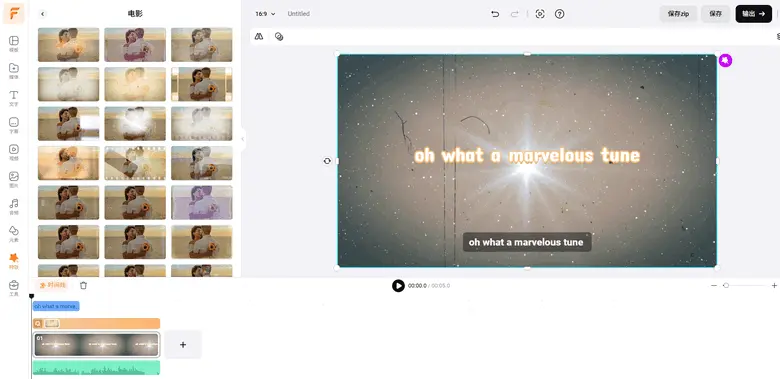Open the 16:9 aspect ratio dropdown
780x379 pixels.
tap(265, 14)
